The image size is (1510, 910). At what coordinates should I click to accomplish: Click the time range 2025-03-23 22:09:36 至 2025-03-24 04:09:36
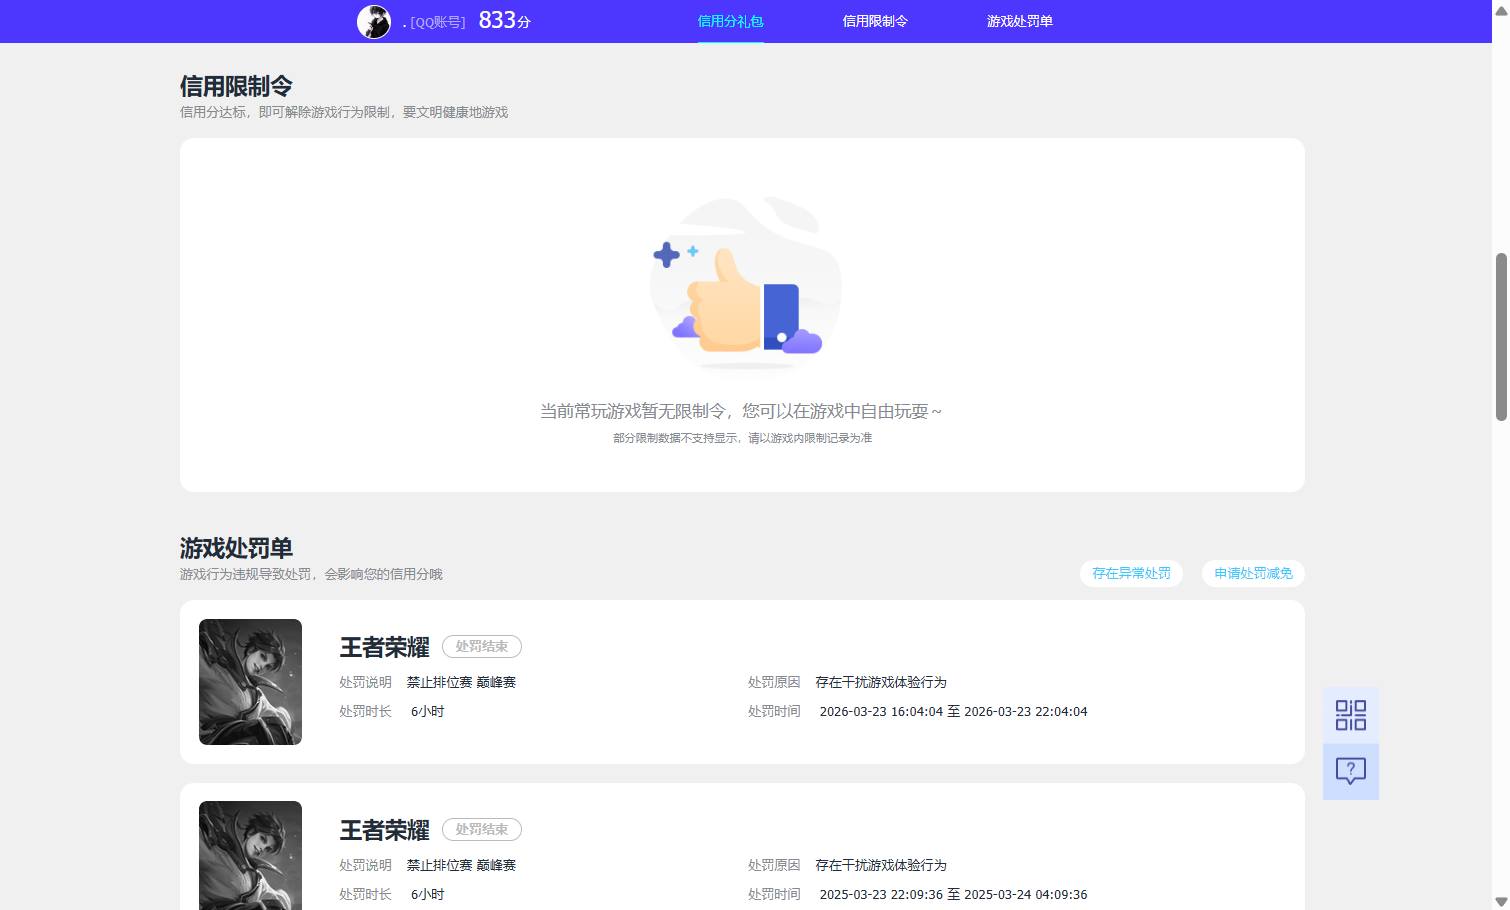(953, 895)
